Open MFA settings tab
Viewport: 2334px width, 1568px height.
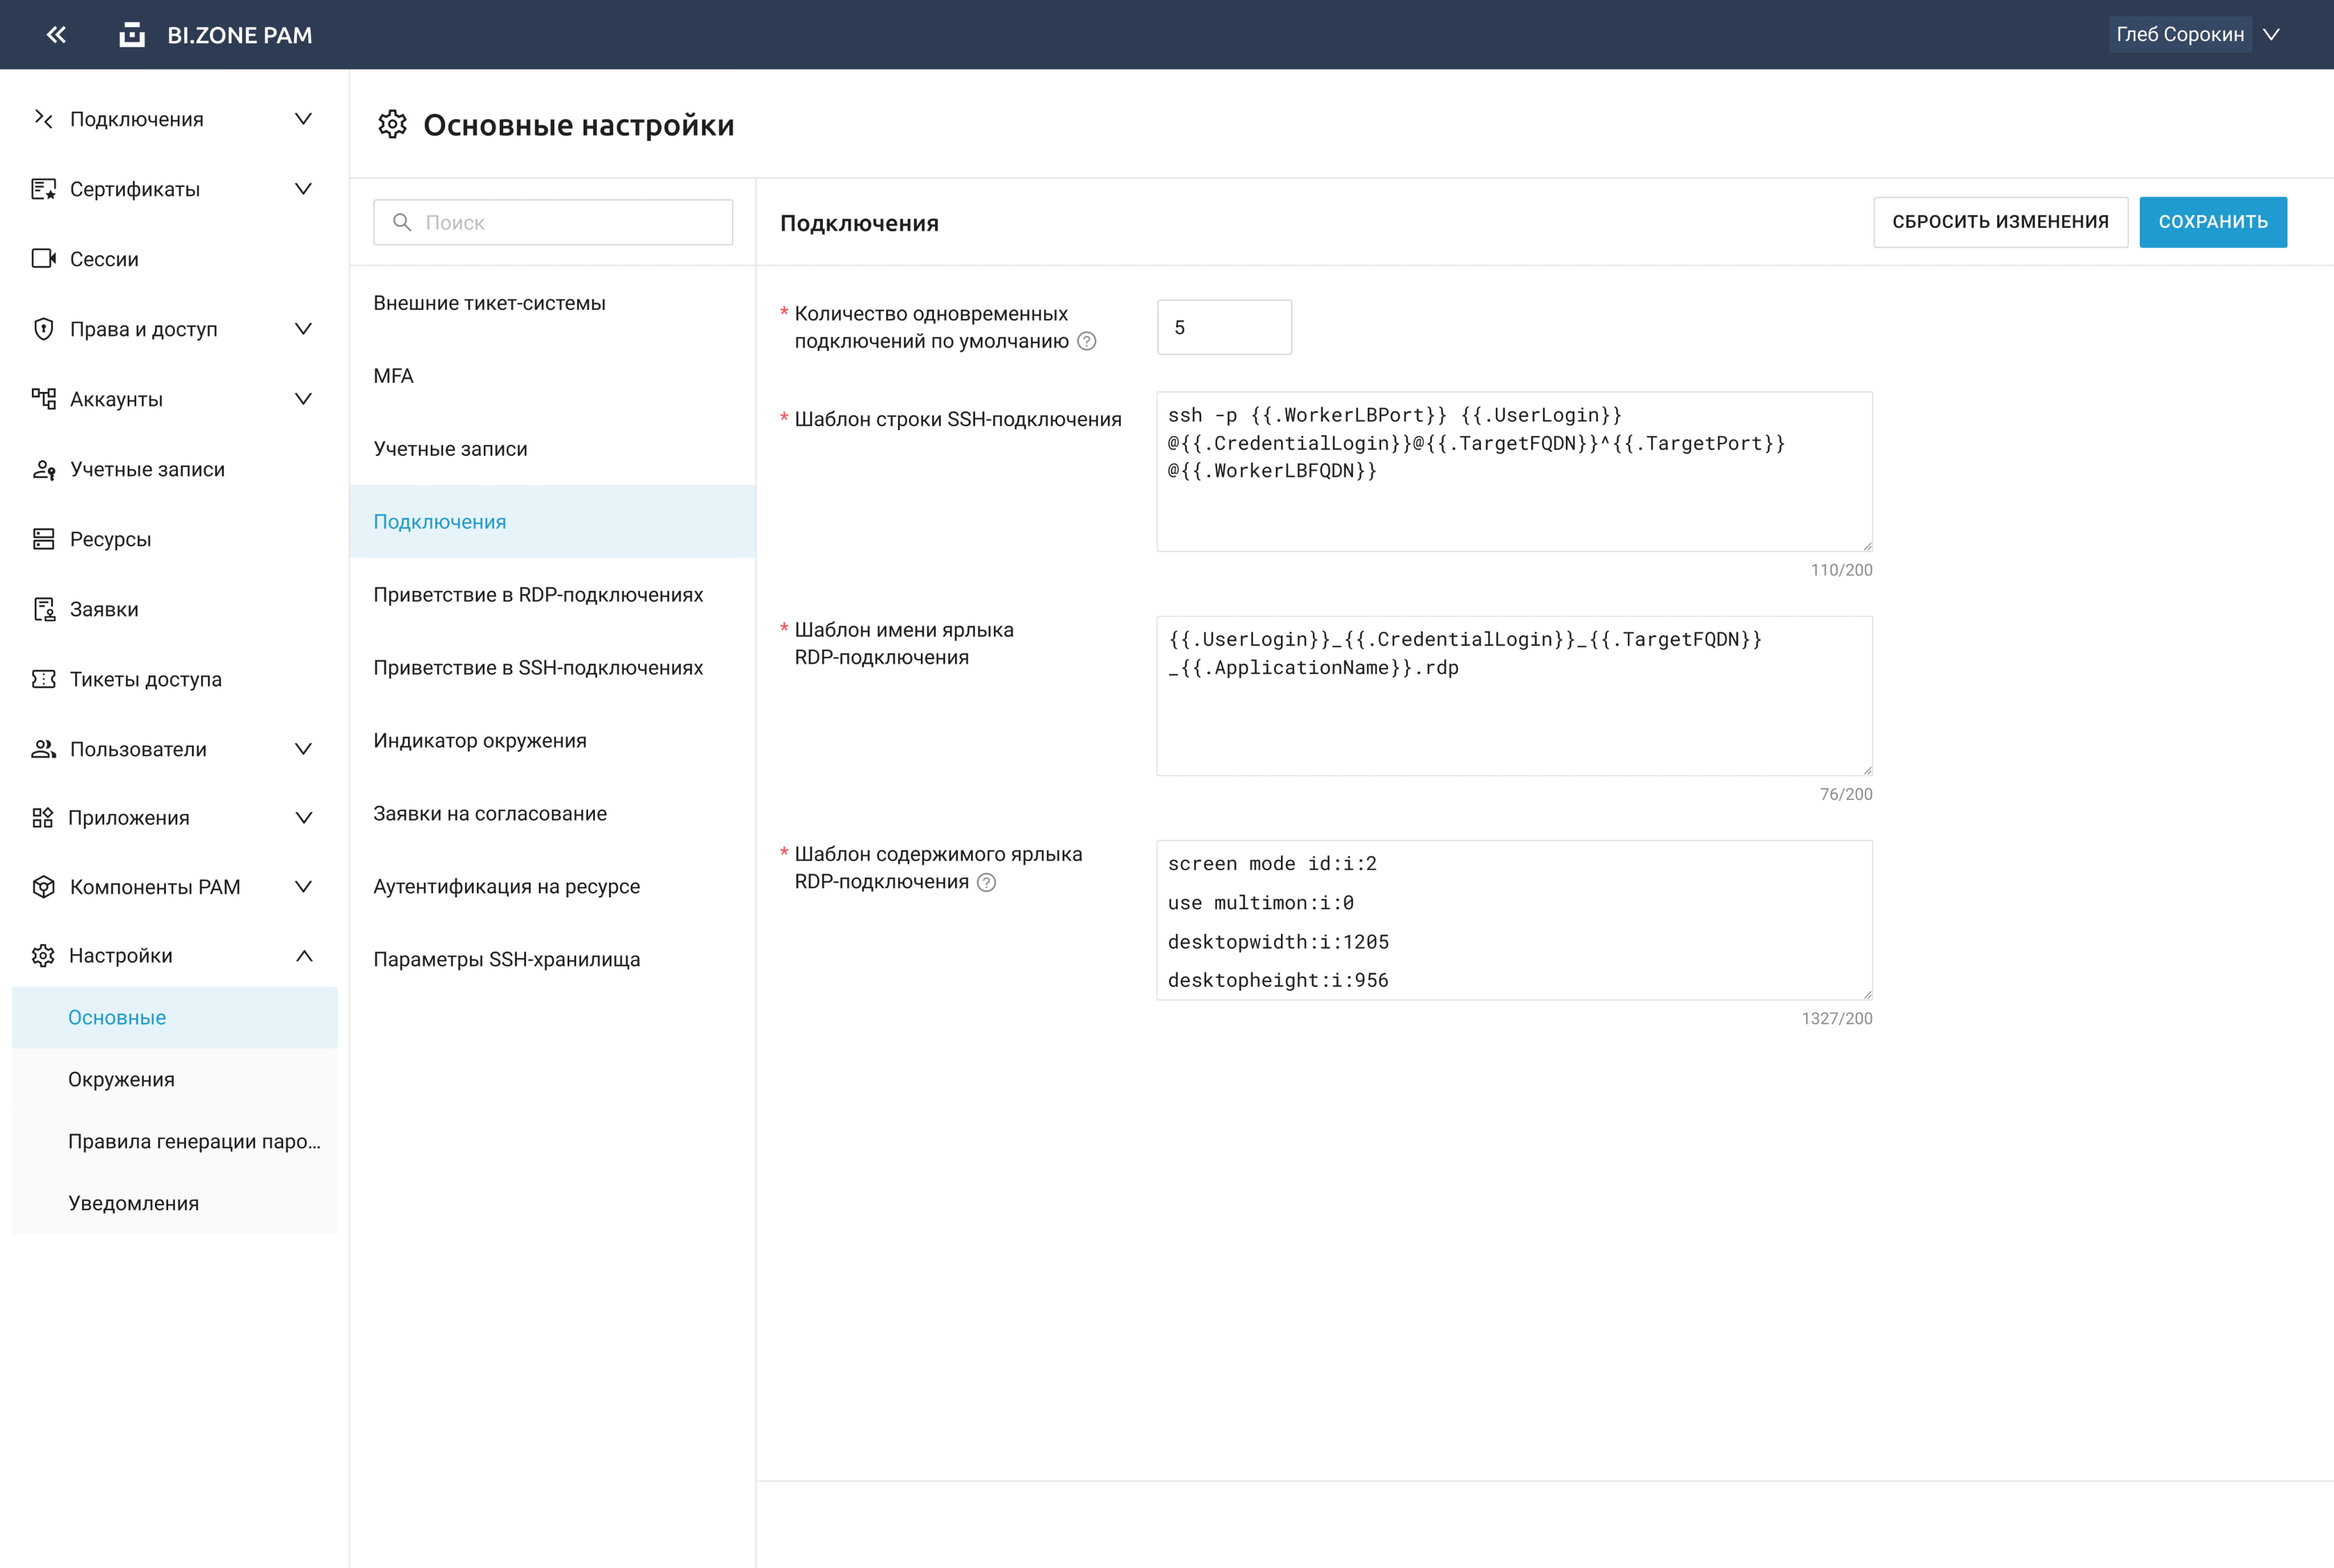pos(393,376)
